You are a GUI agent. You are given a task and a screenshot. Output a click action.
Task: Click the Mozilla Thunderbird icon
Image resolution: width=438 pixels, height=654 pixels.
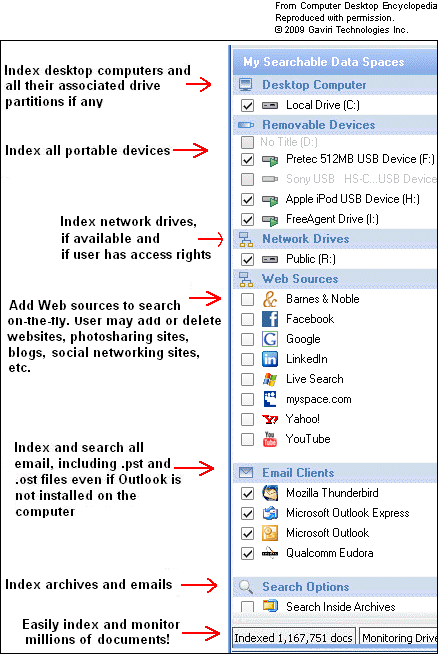(270, 493)
